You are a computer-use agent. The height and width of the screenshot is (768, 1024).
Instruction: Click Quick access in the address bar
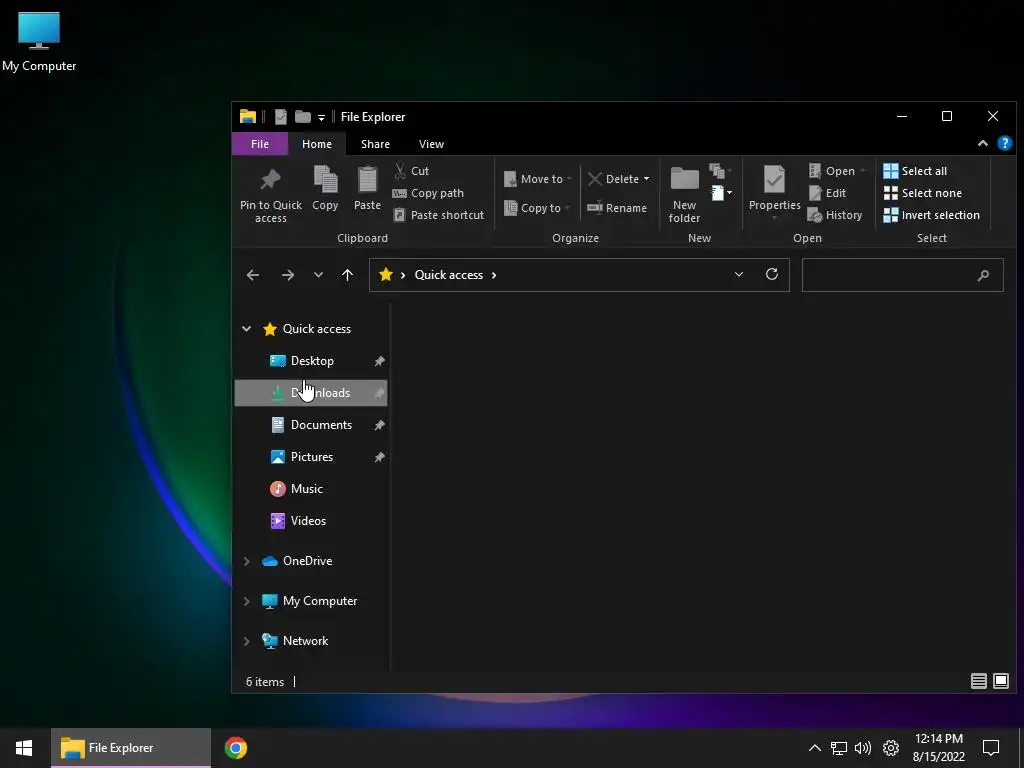point(449,275)
